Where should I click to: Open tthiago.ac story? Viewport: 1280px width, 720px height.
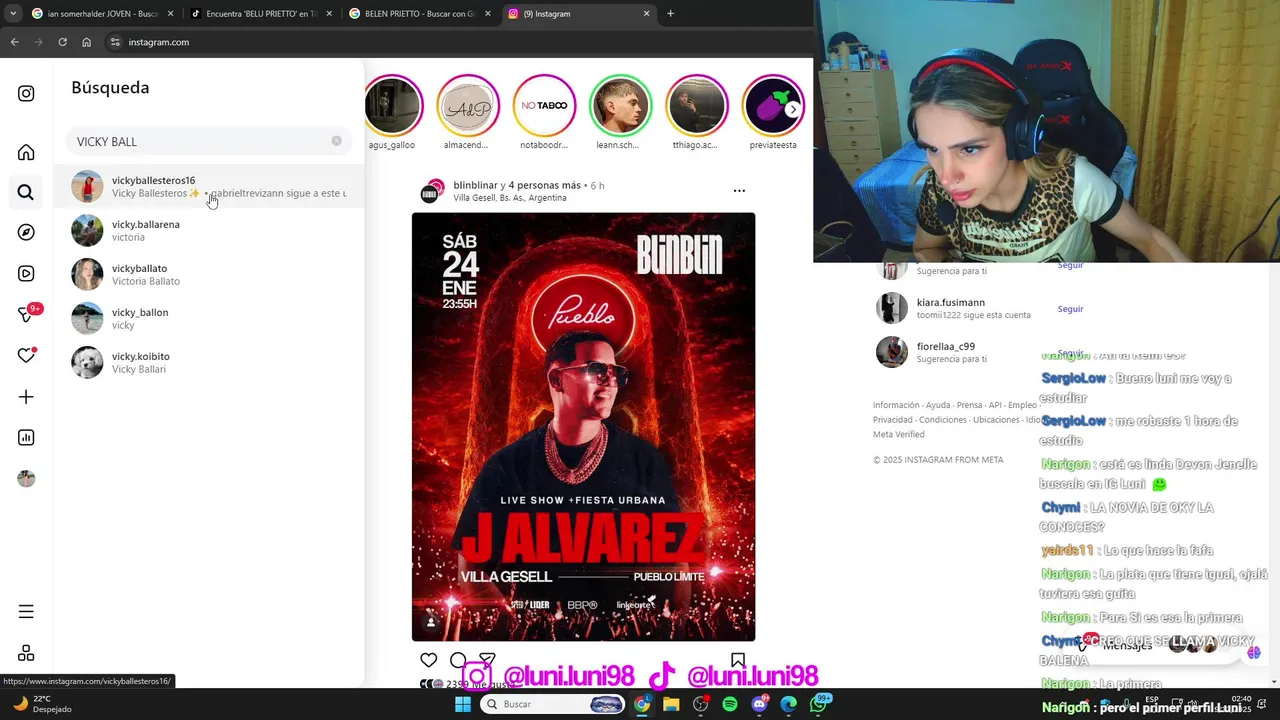696,113
